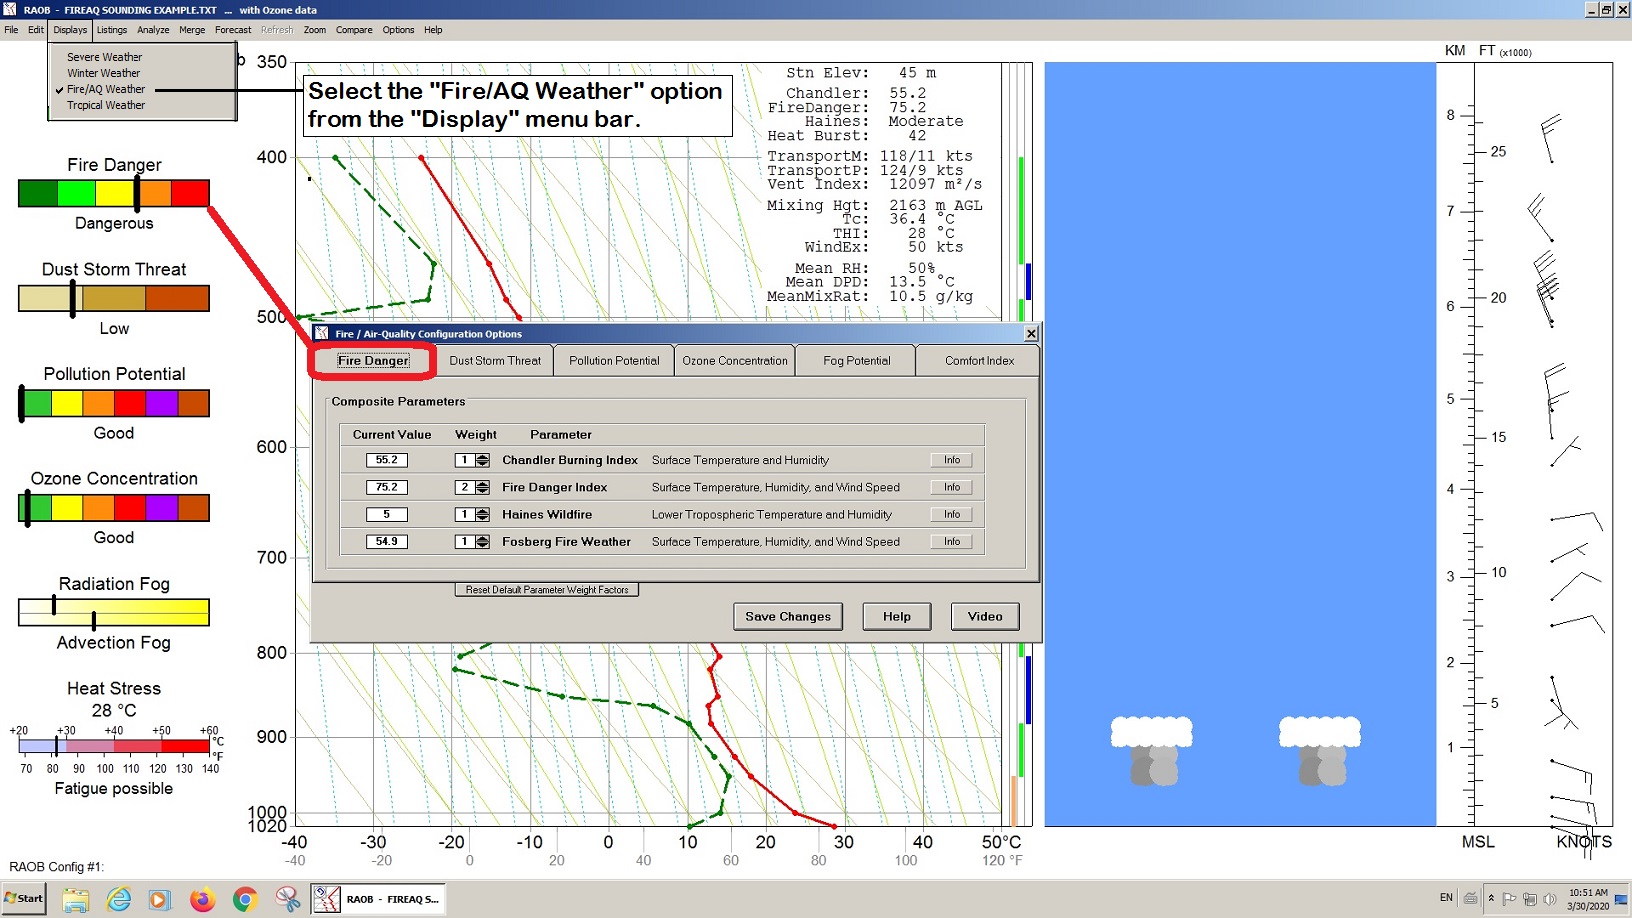Open the Options menu
This screenshot has height=918, width=1632.
398,30
